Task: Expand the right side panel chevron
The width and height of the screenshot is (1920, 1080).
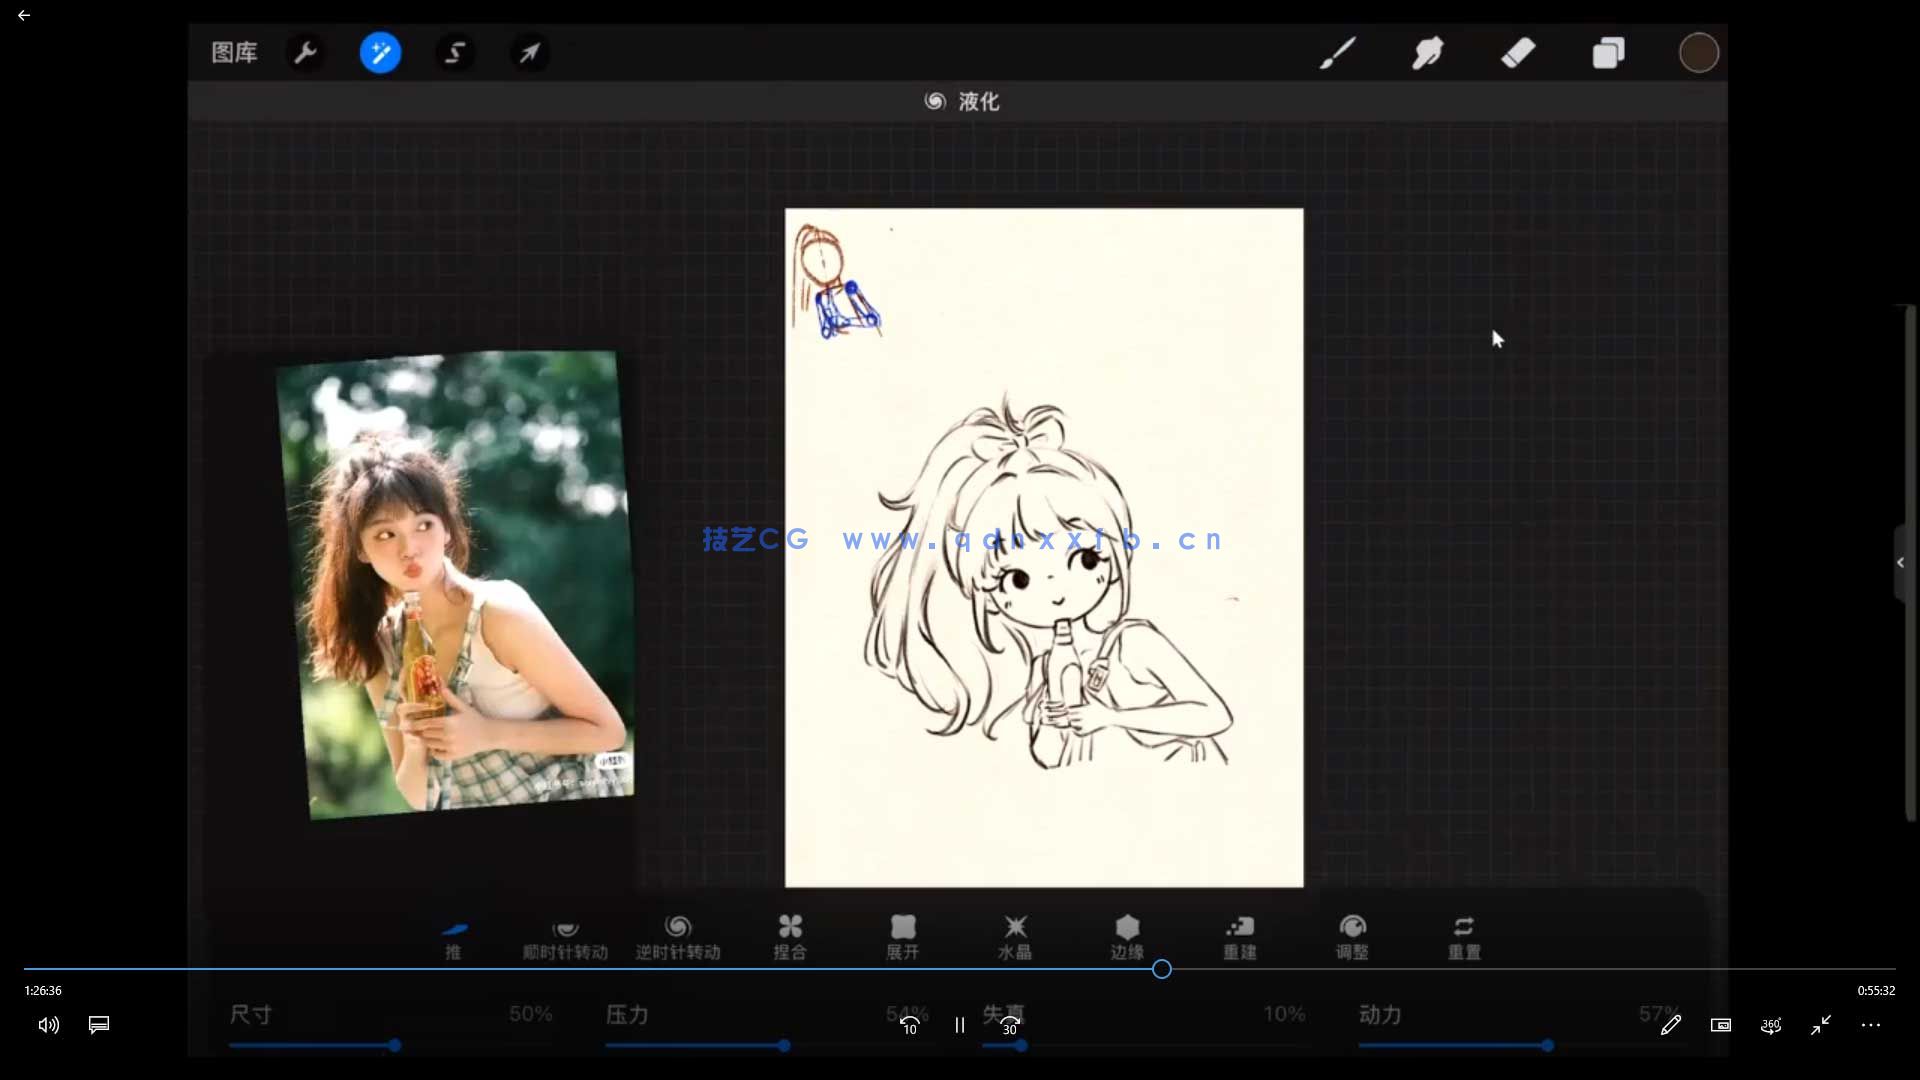Action: (x=1900, y=562)
